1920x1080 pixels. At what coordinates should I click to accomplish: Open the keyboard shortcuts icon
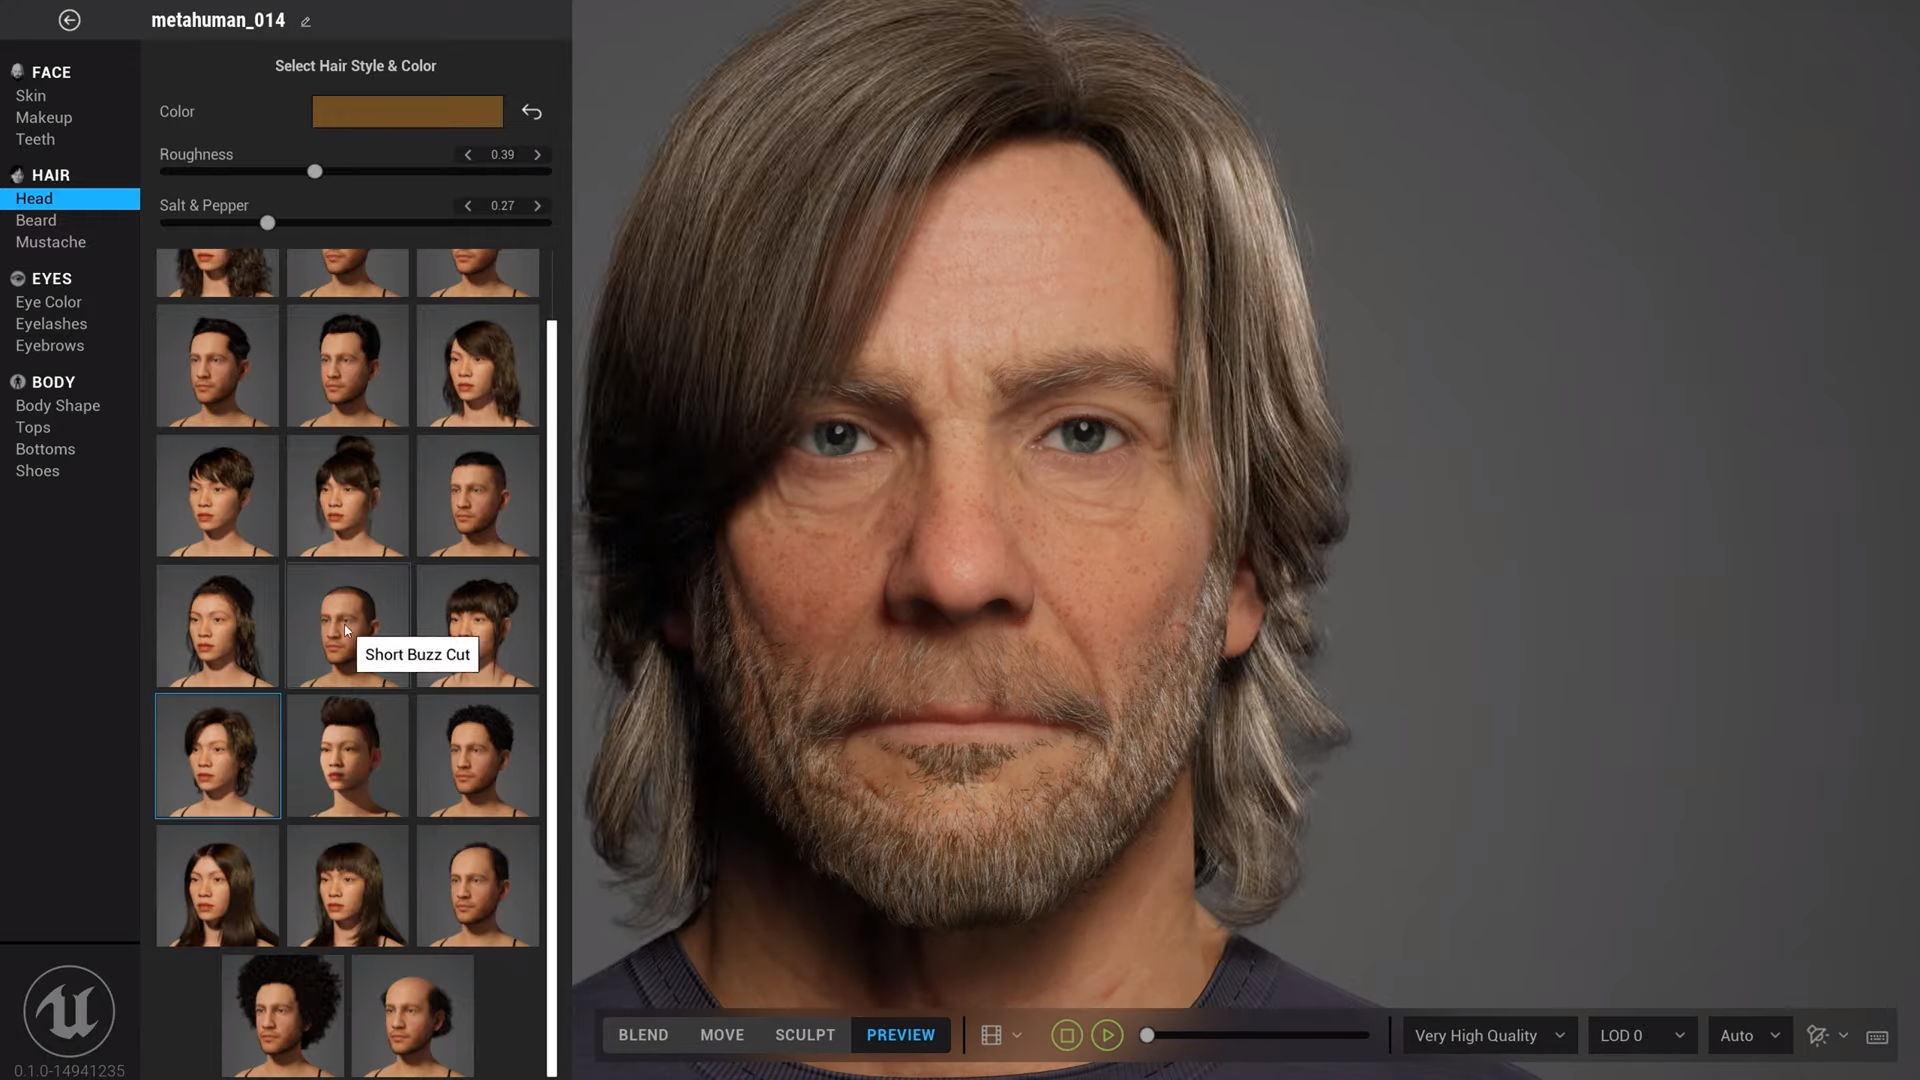point(1877,1036)
